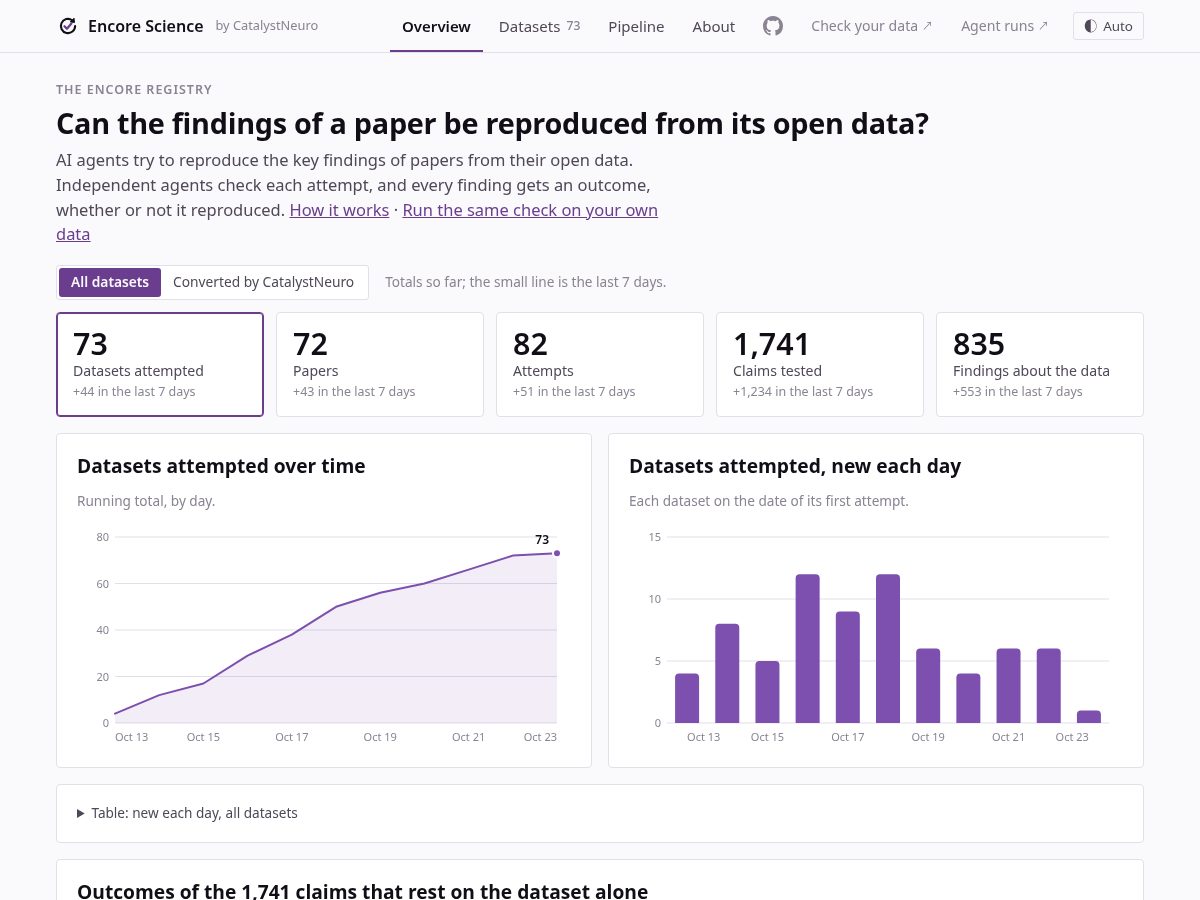
Task: Open the GitHub repository icon
Action: coord(773,26)
